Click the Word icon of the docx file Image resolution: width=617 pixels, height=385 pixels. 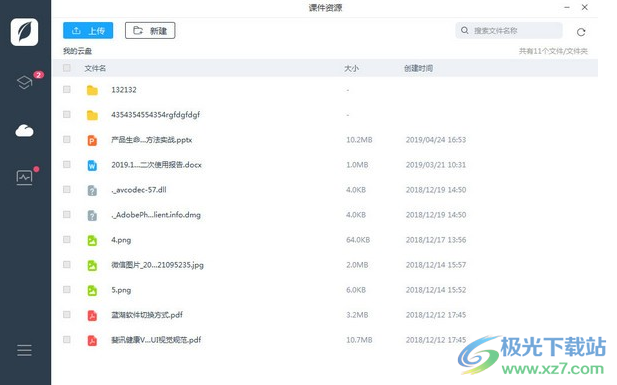click(x=92, y=165)
